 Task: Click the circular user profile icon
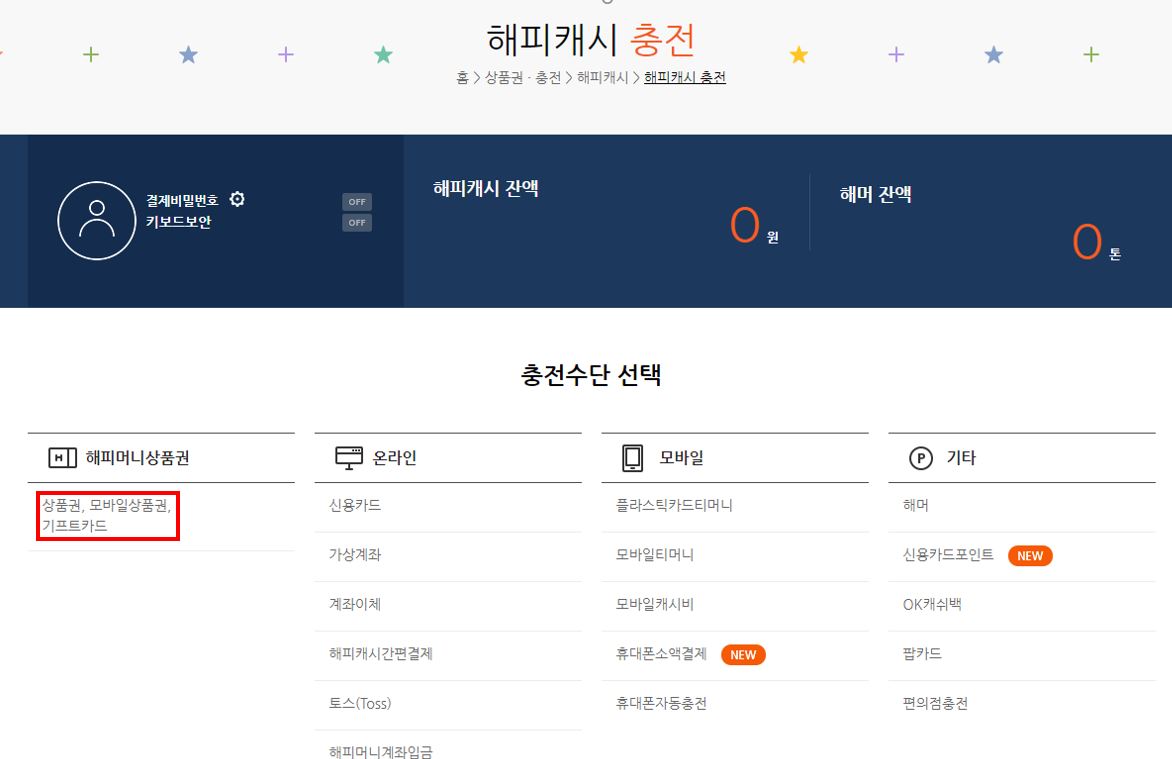click(97, 219)
